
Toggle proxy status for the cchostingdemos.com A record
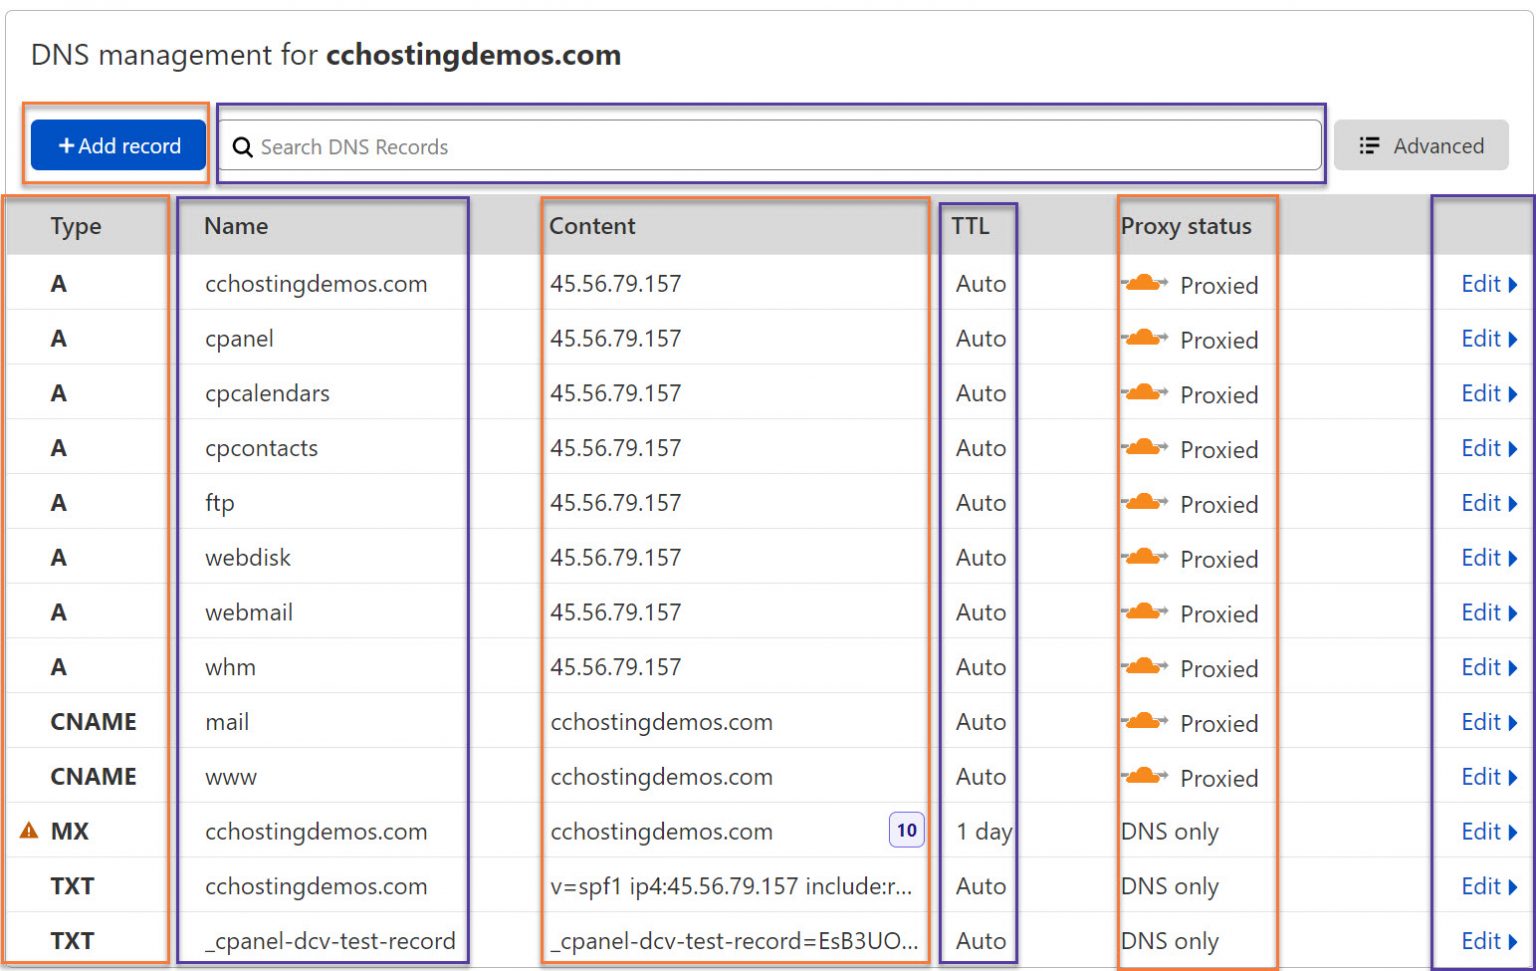pos(1143,283)
